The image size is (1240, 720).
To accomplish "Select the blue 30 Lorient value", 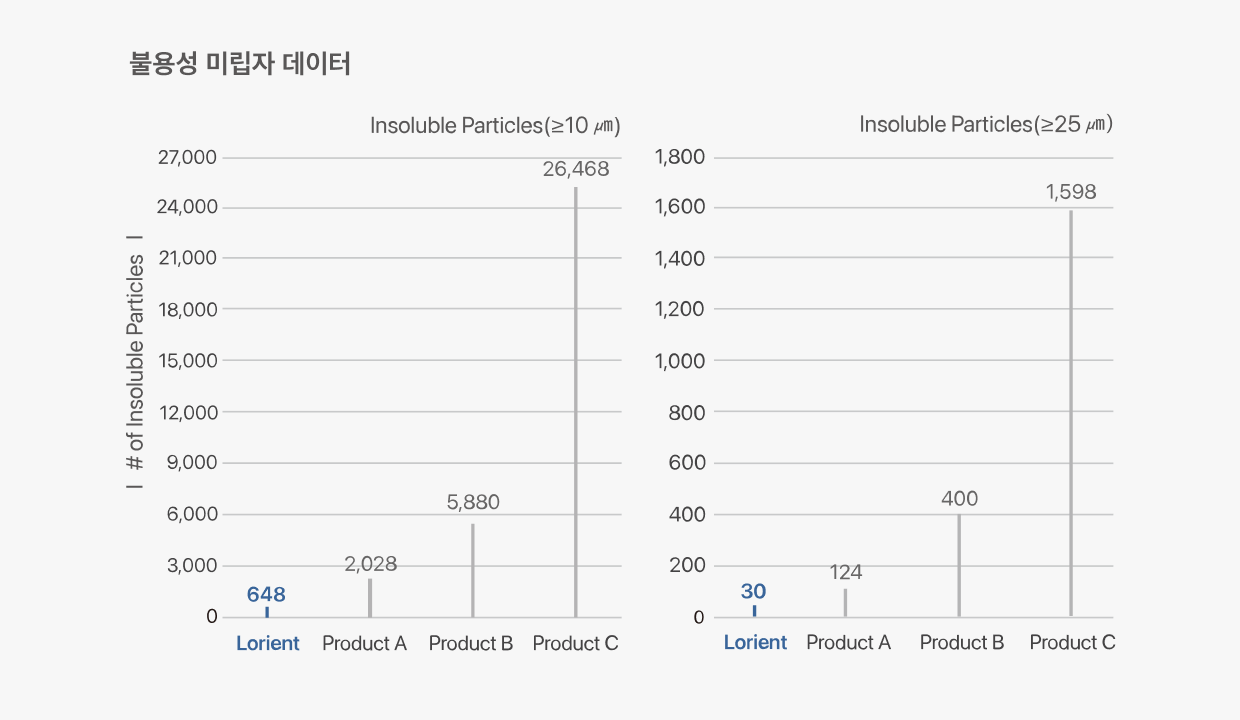I will coord(753,592).
